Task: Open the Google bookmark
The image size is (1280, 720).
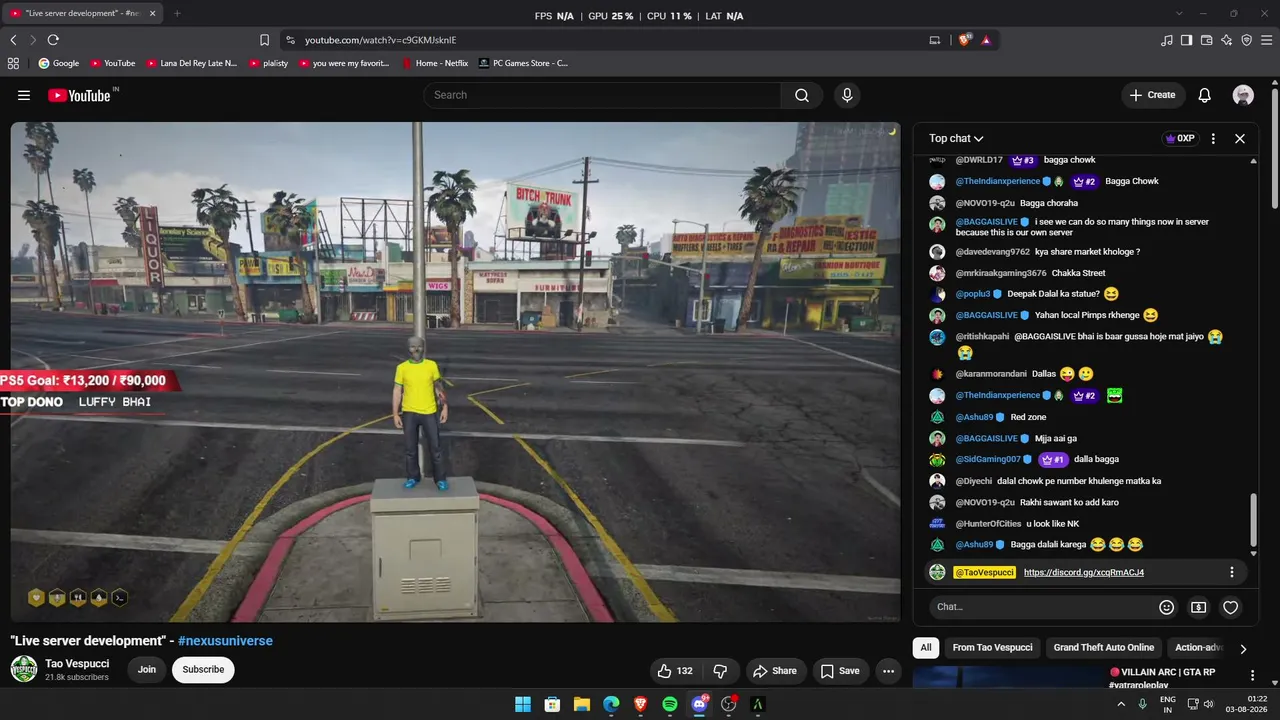Action: coord(58,63)
